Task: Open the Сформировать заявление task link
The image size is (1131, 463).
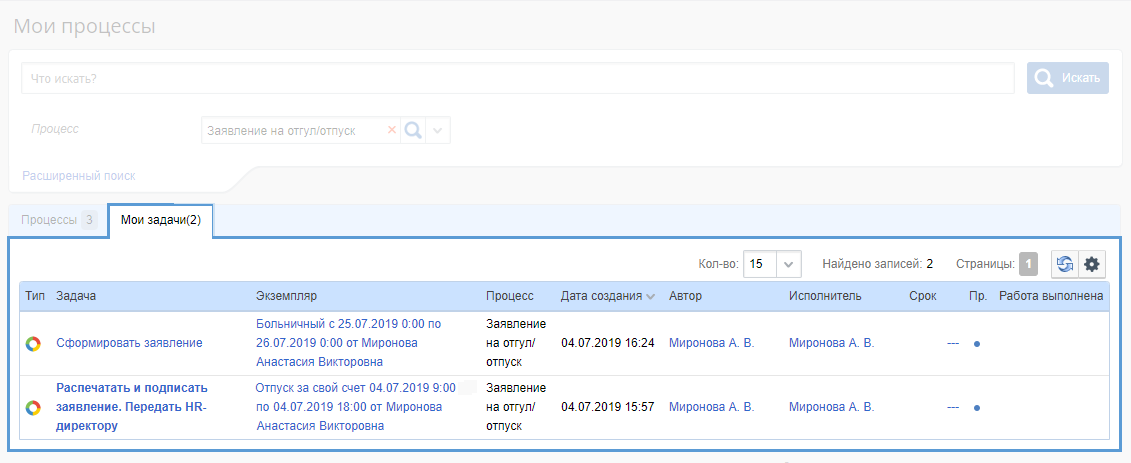Action: click(x=129, y=343)
